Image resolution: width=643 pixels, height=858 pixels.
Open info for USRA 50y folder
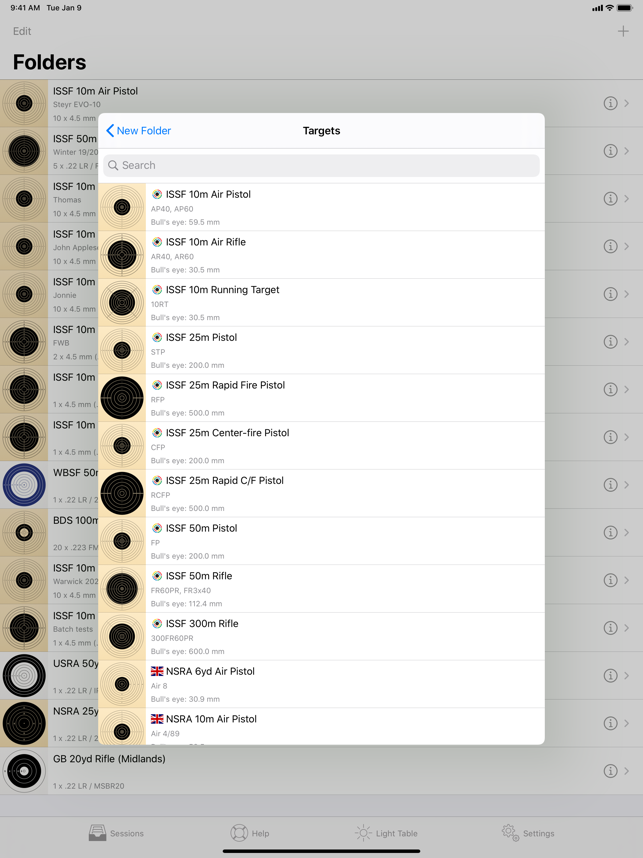point(610,675)
